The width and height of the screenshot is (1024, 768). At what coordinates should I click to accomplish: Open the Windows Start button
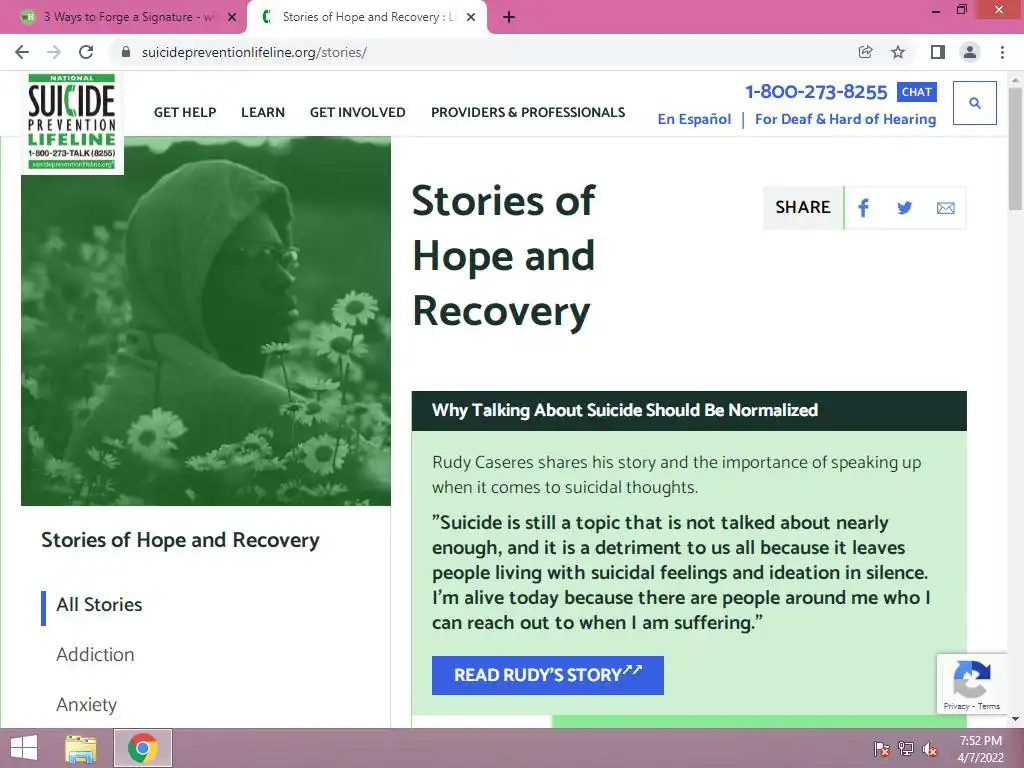[24, 748]
